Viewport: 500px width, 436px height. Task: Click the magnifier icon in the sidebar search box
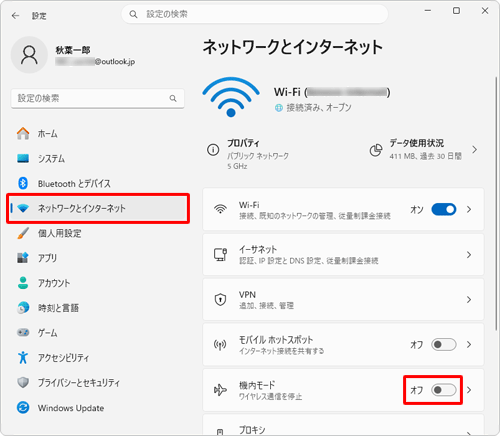(x=173, y=98)
